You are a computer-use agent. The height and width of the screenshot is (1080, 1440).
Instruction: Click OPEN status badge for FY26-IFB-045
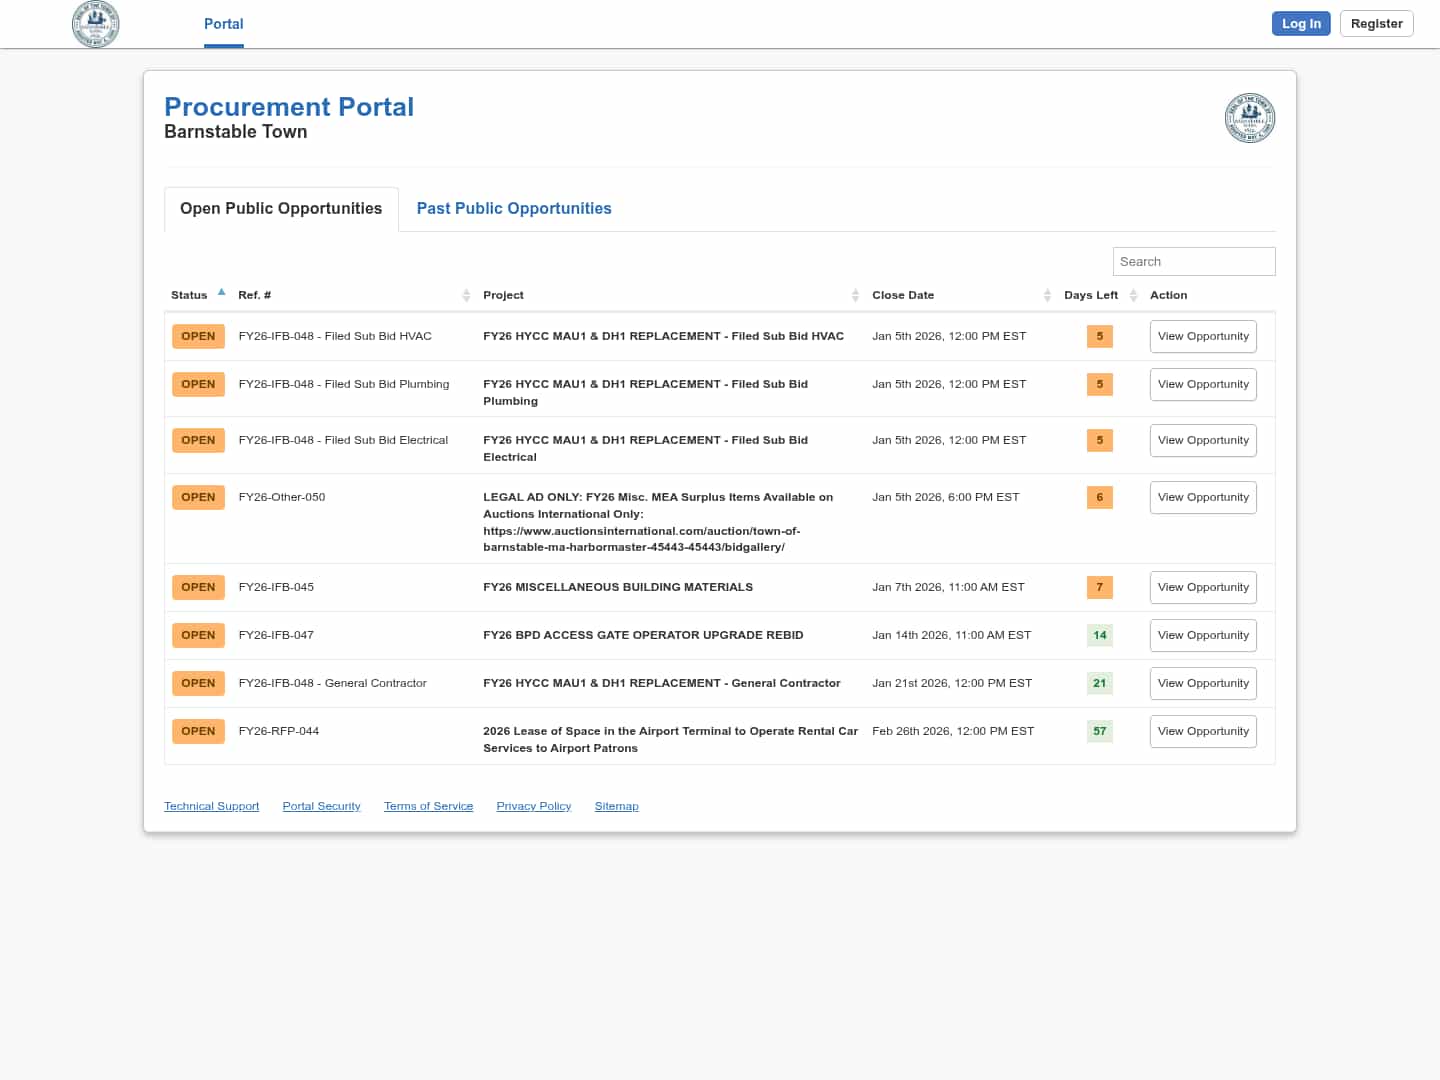(x=198, y=587)
